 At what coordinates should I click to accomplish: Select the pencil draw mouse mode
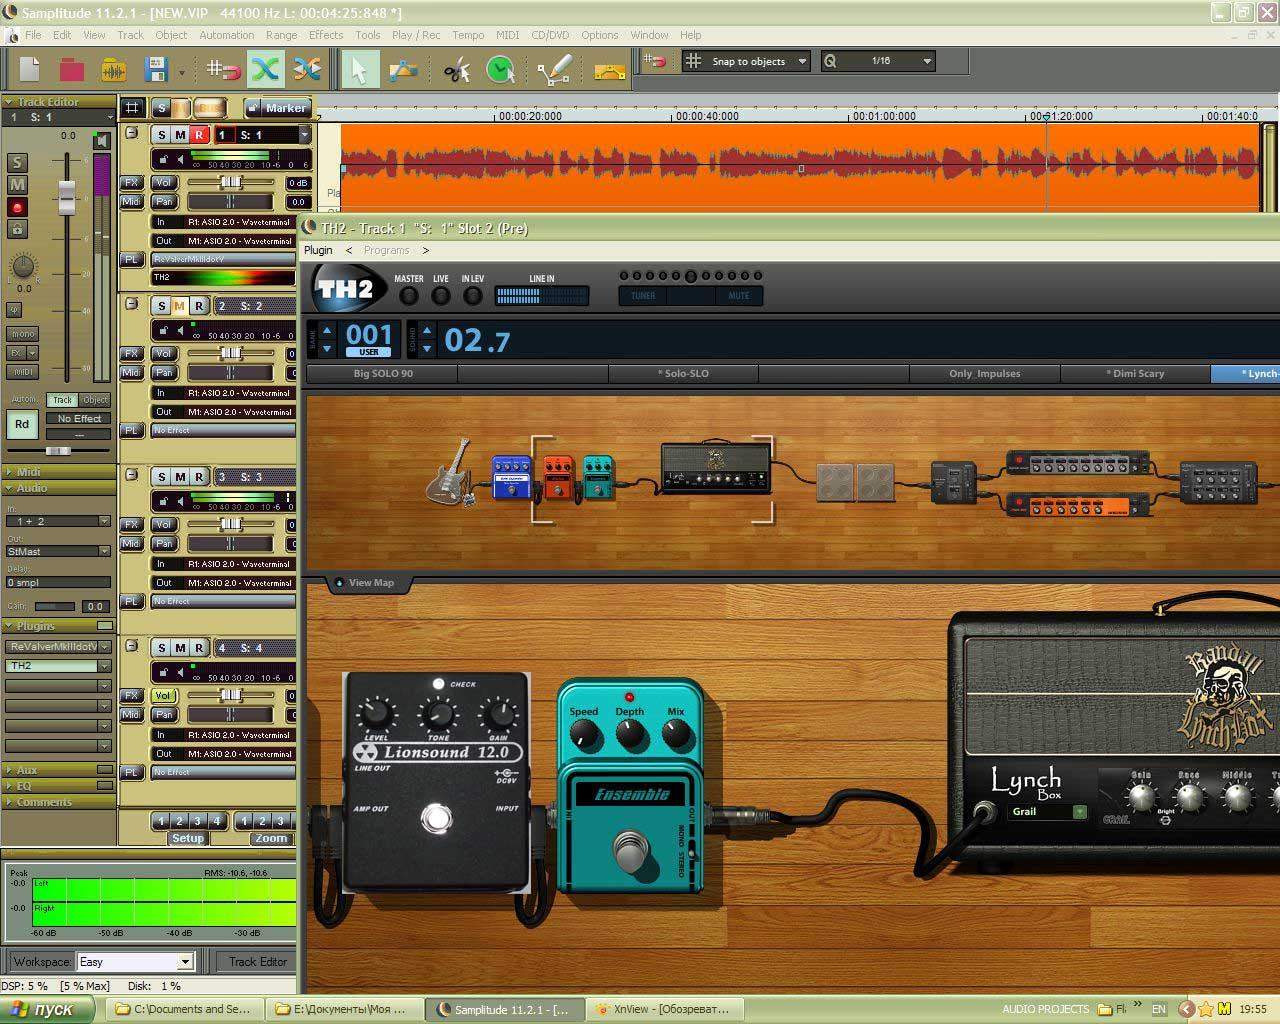point(553,69)
